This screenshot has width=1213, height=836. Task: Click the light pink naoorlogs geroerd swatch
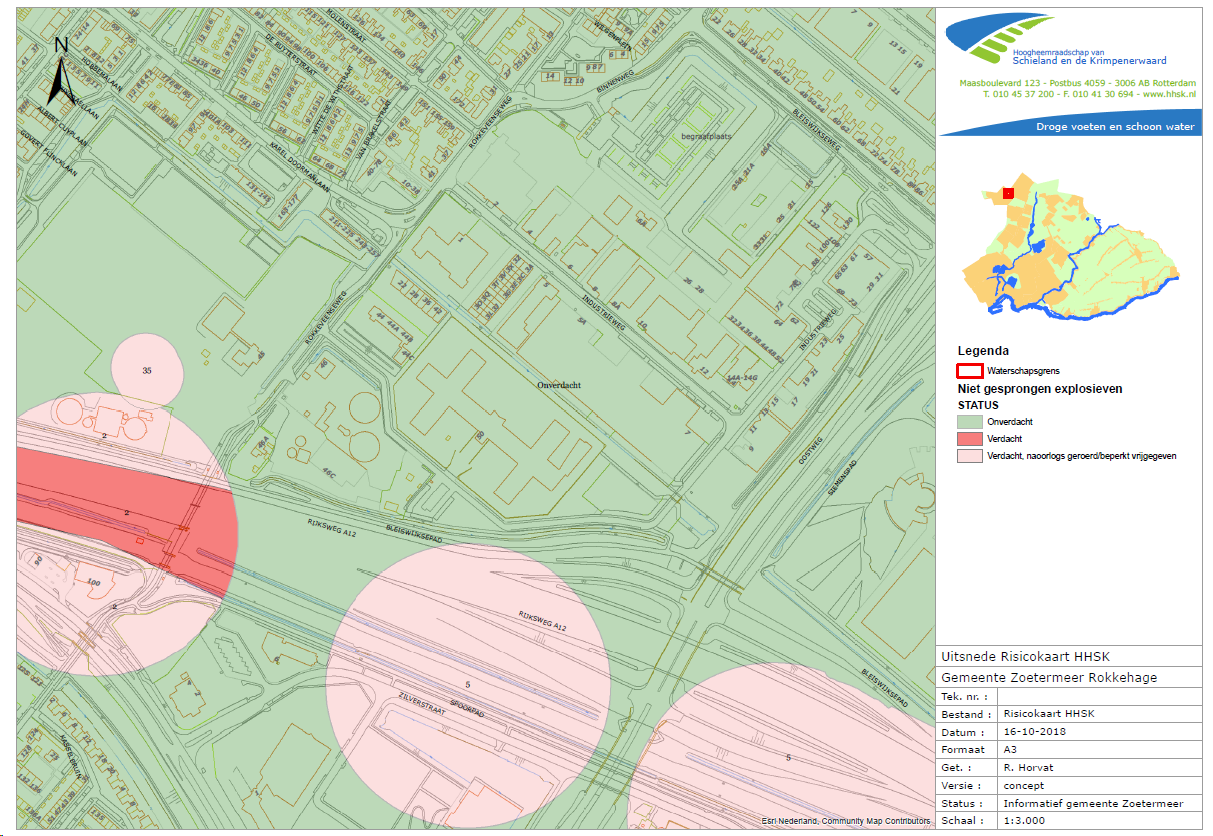click(971, 456)
